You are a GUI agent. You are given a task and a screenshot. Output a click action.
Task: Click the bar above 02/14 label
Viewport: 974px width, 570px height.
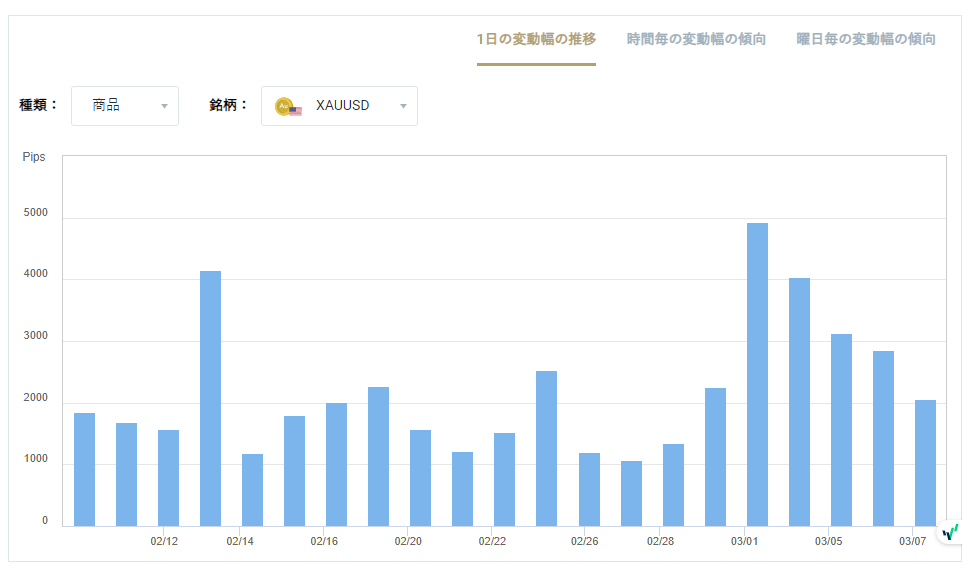coord(252,490)
